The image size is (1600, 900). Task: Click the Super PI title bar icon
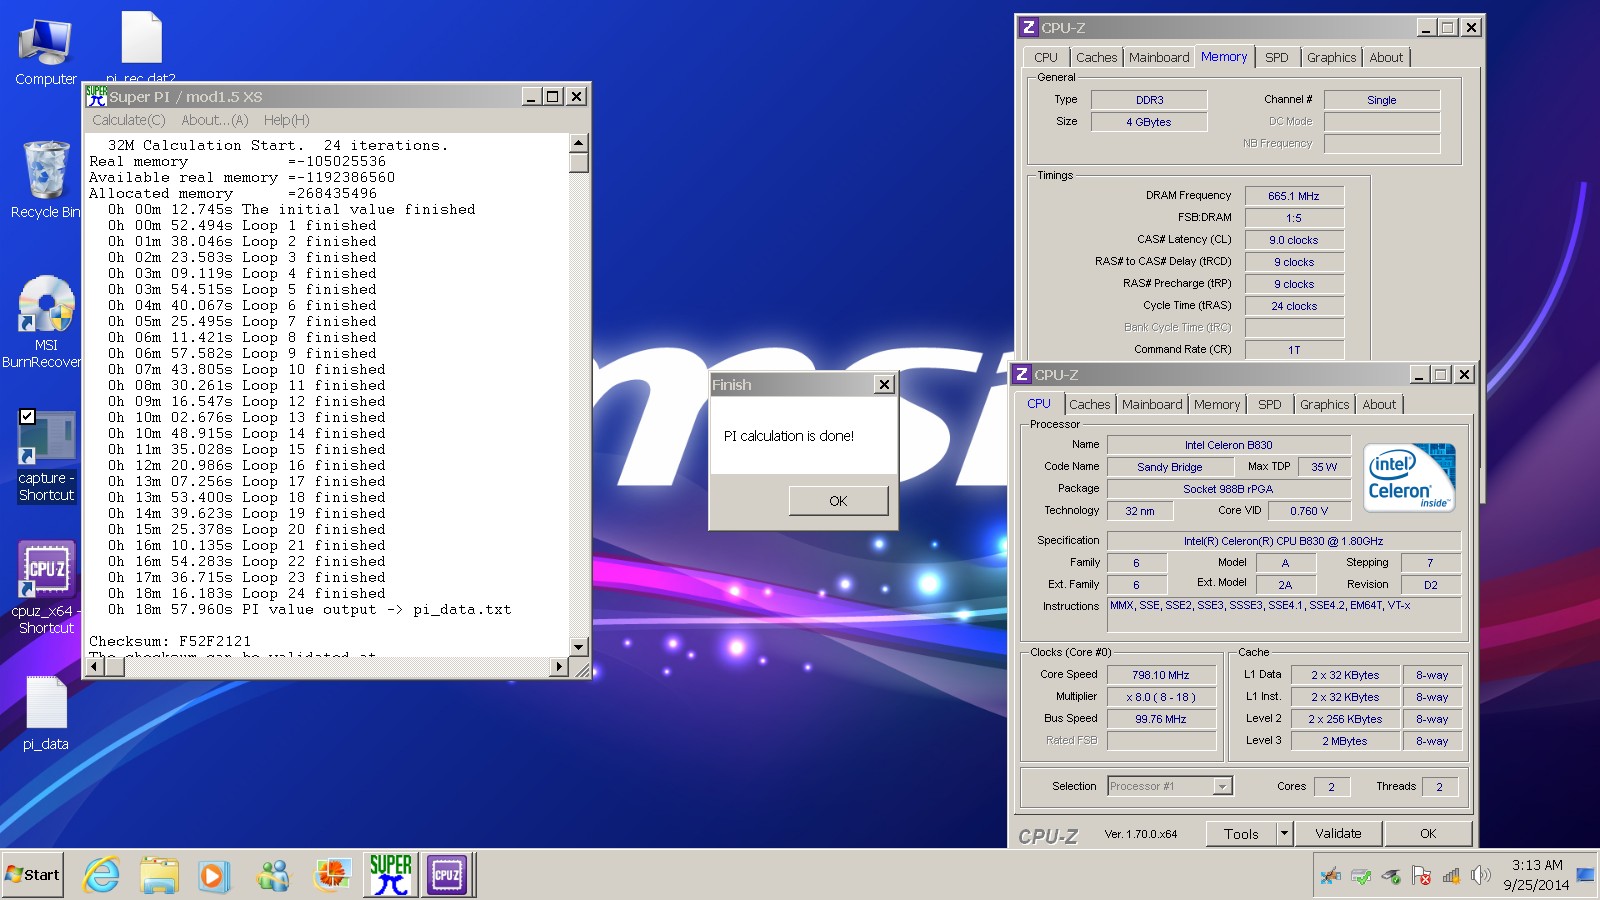click(x=96, y=96)
